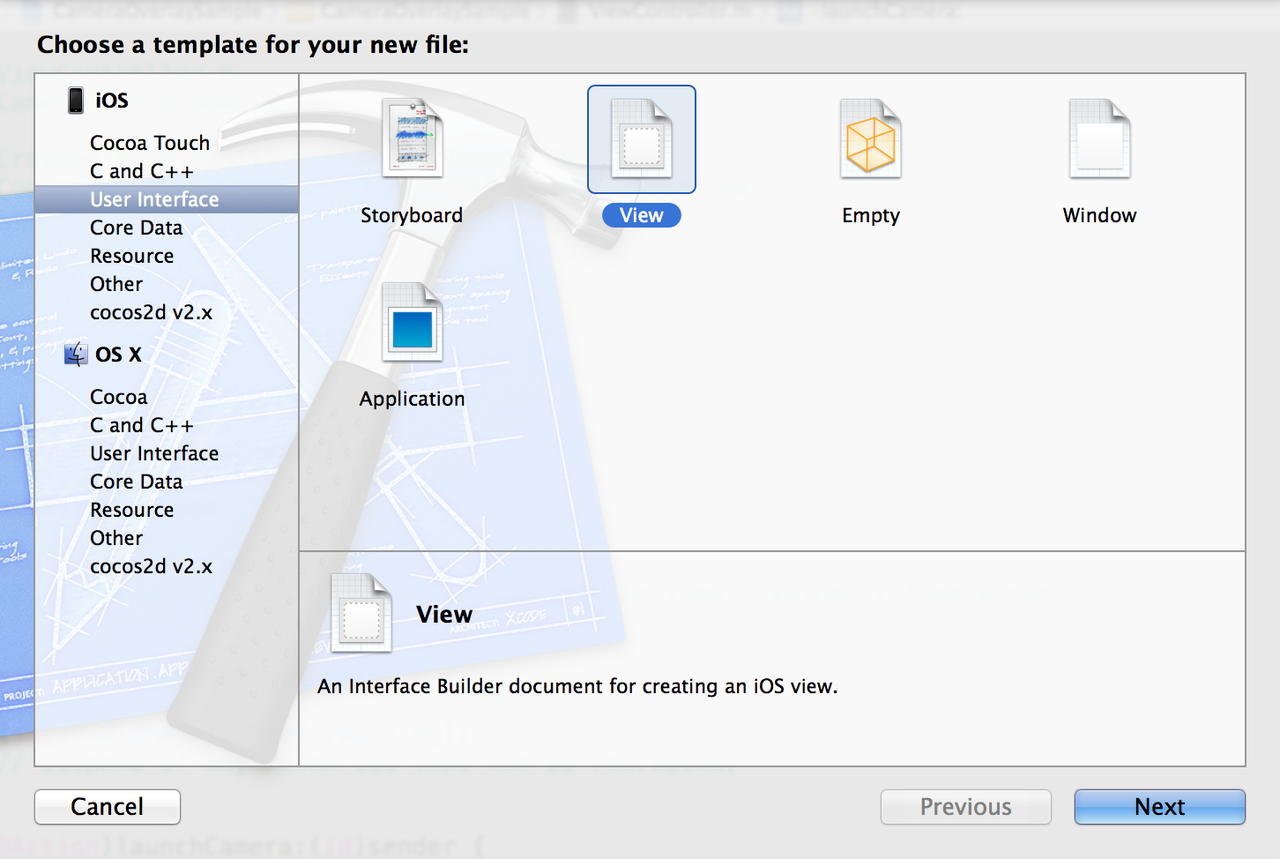Open Resource under the OS X section

point(132,510)
